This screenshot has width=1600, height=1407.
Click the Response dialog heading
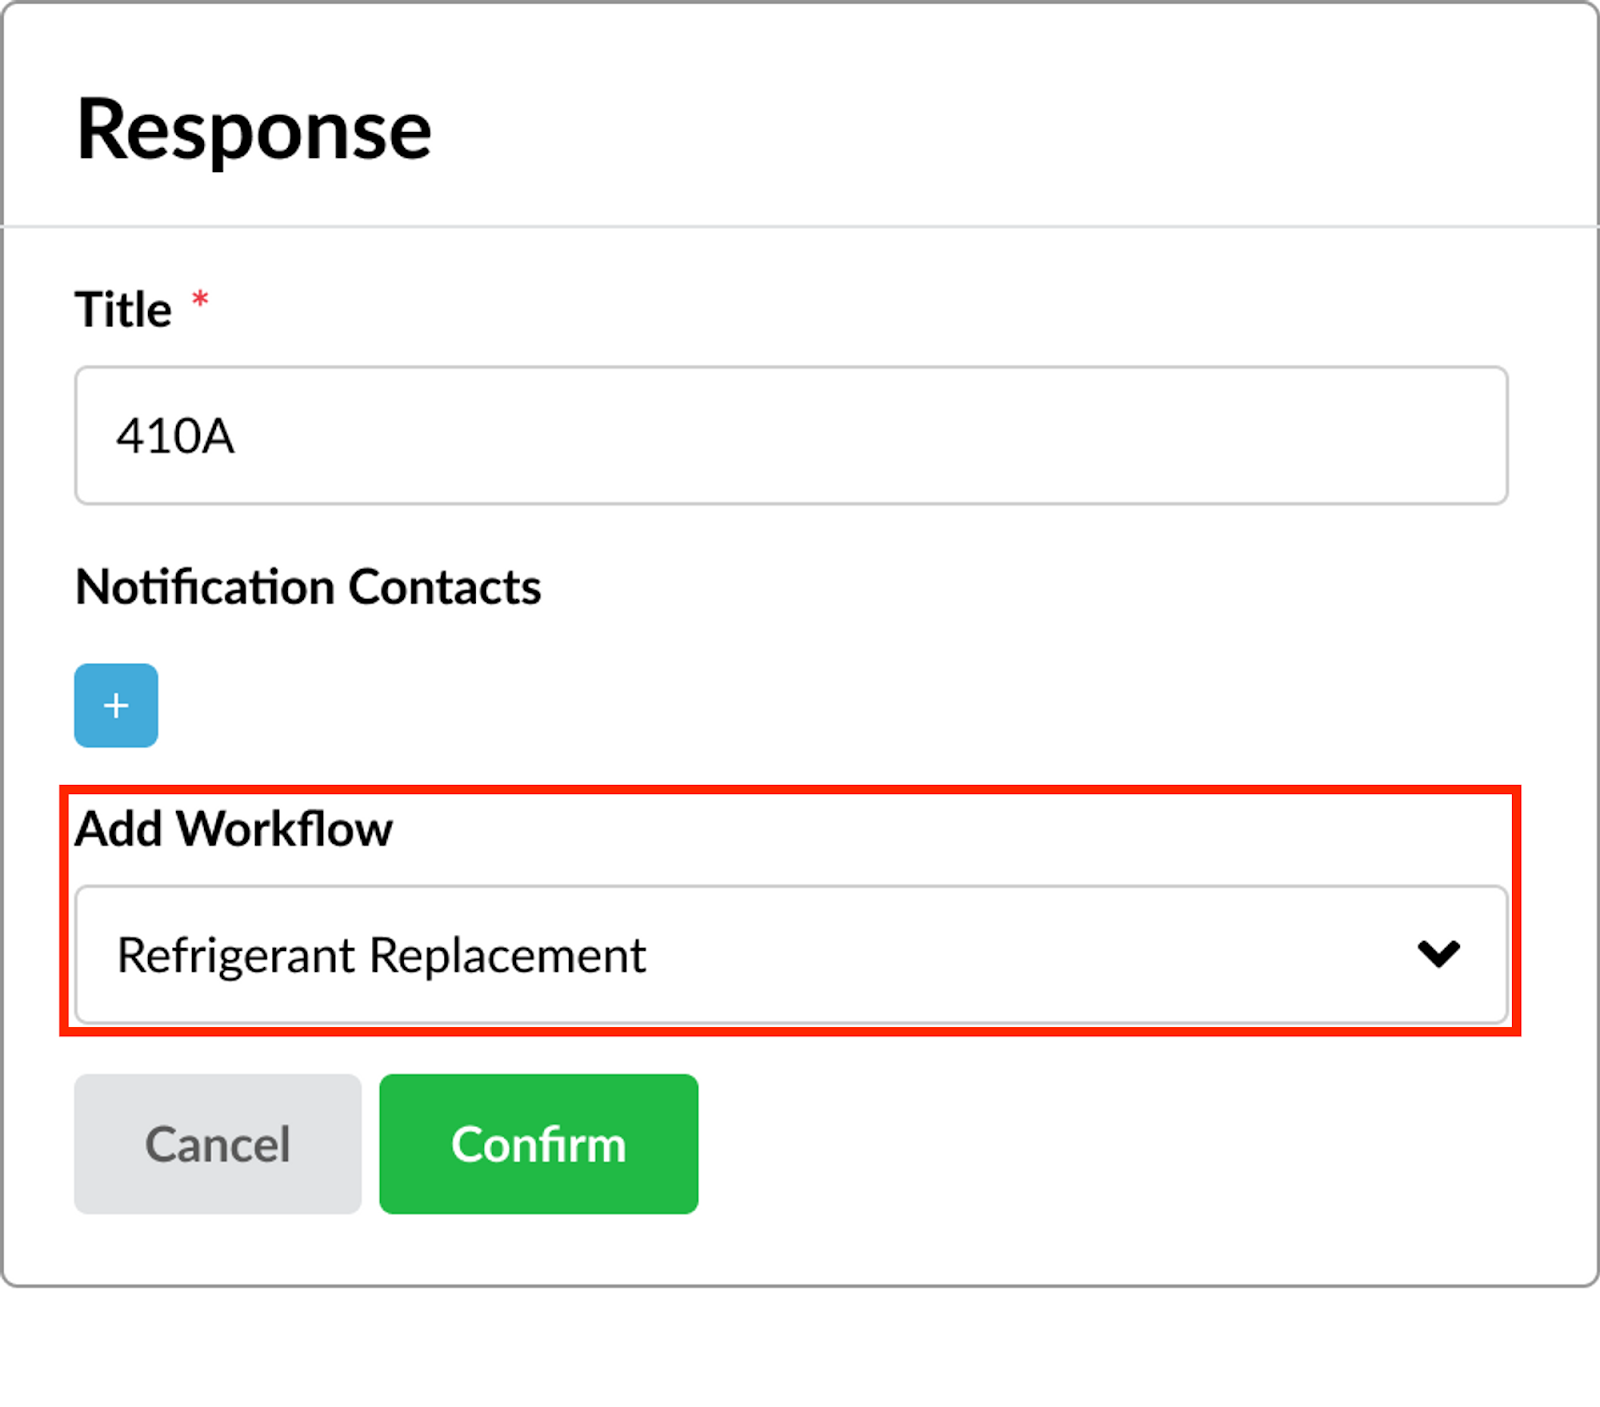click(x=254, y=130)
